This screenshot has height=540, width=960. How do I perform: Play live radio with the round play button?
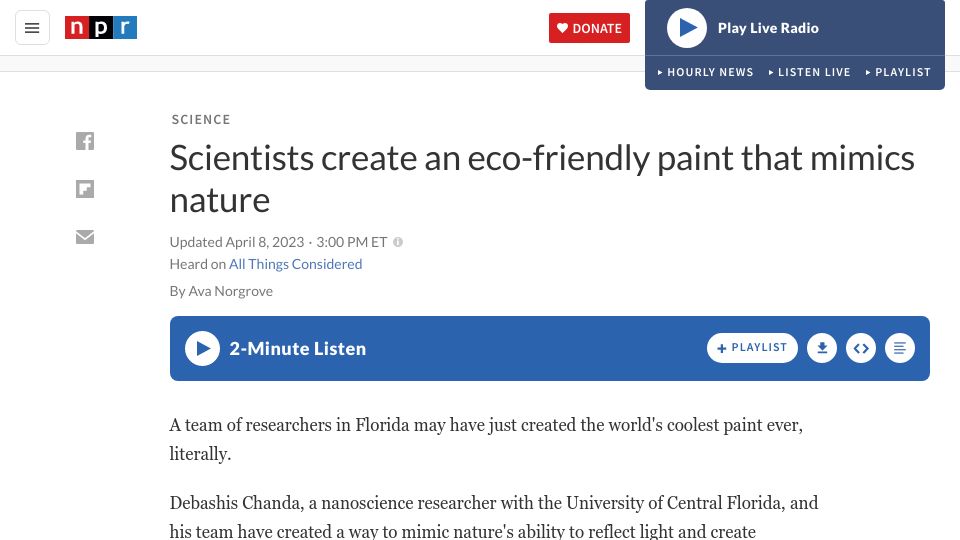tap(686, 28)
